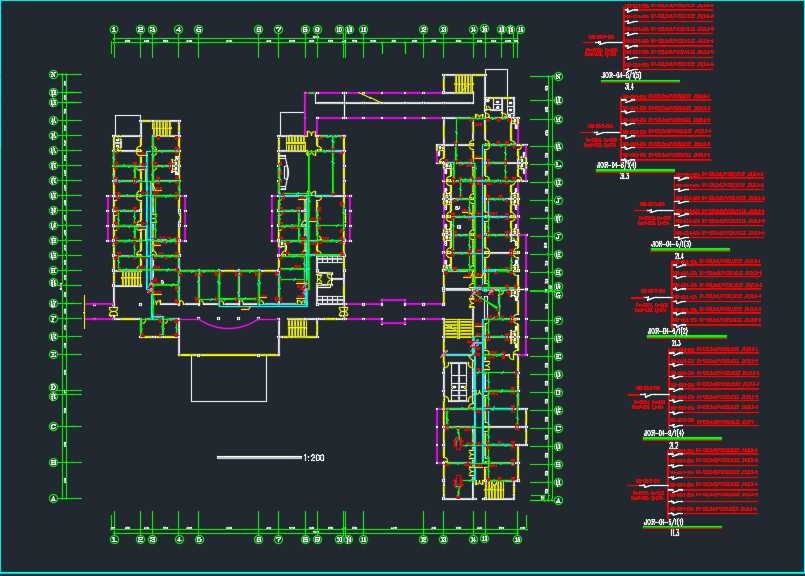Select grid bubble A on the right axis column
Screen dimensions: 805x576
coord(559,501)
